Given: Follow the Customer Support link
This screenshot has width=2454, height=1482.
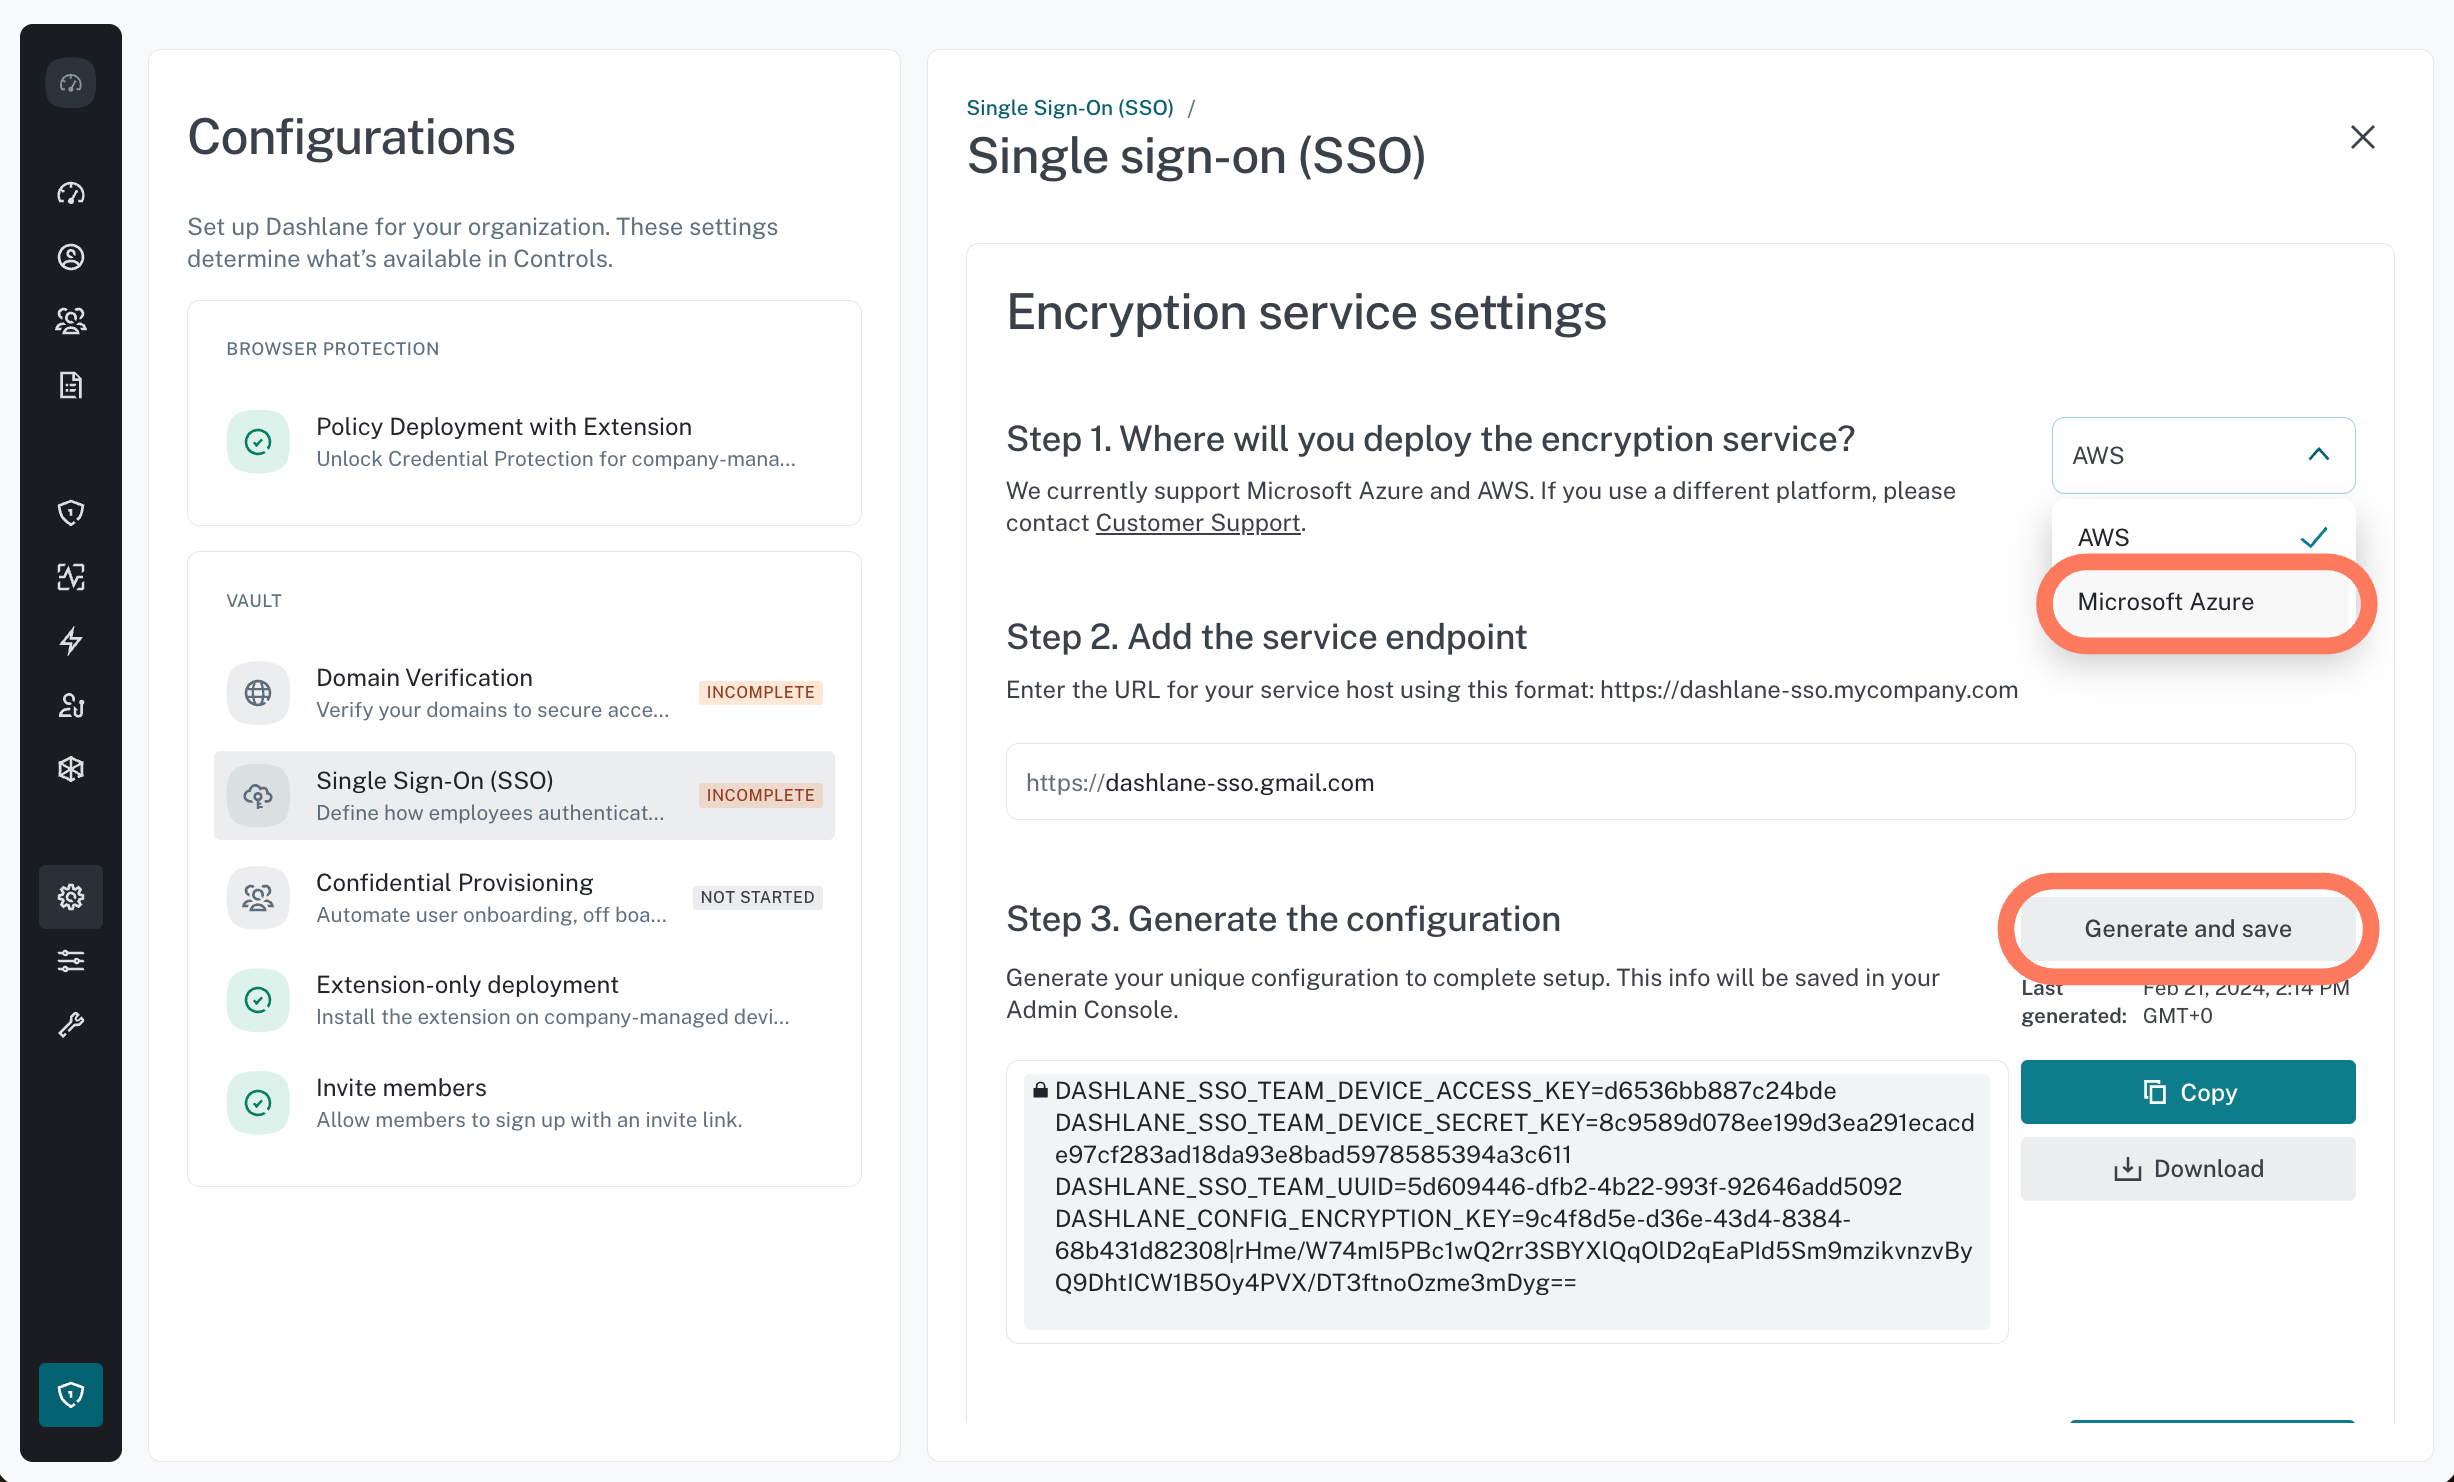Looking at the screenshot, I should pos(1198,523).
